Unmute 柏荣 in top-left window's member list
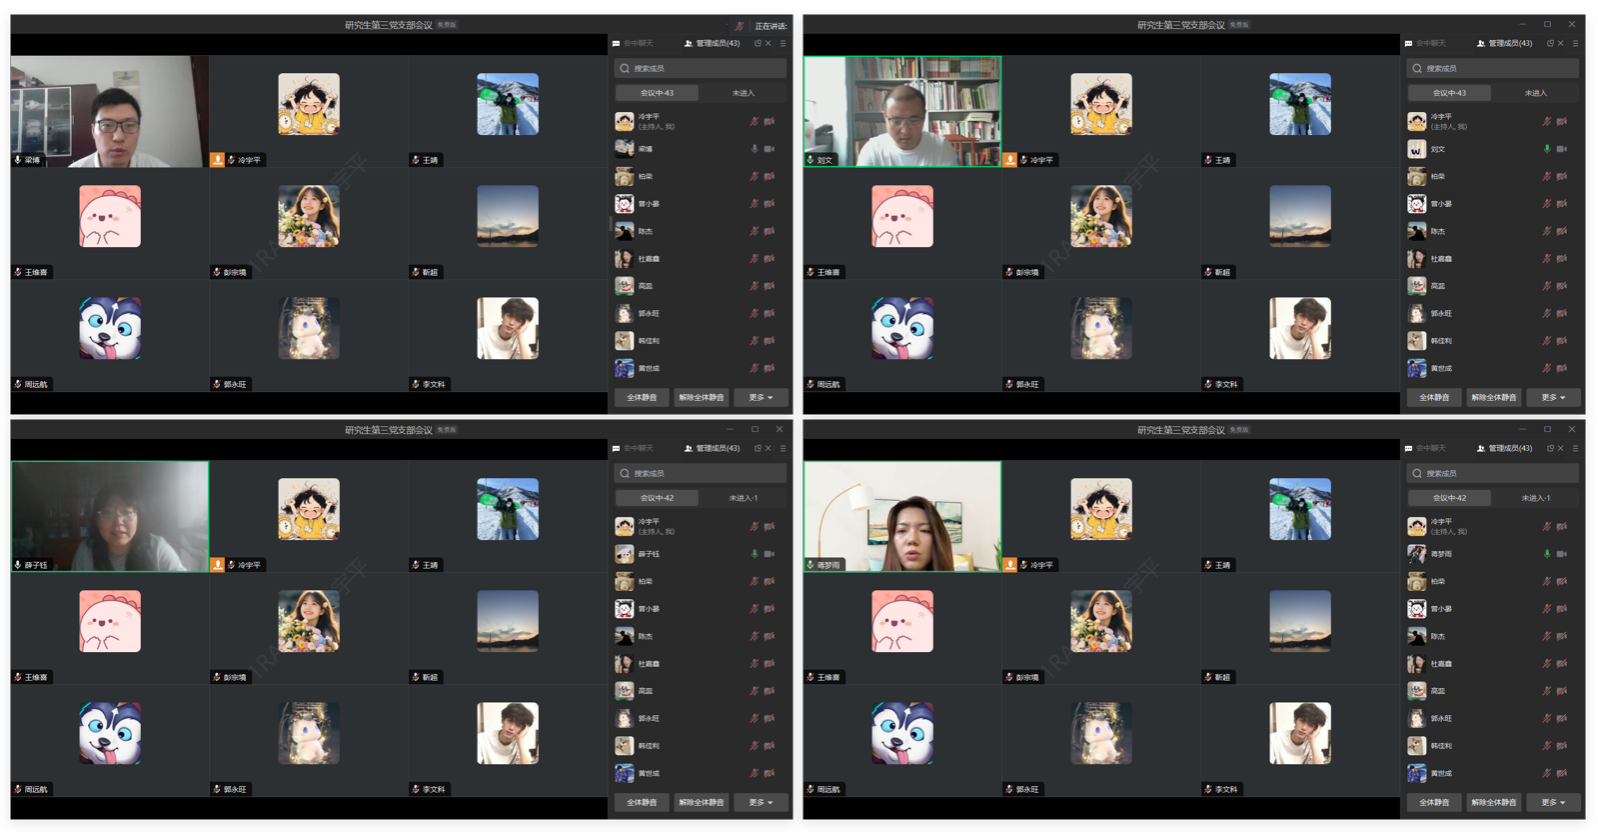 coord(754,176)
